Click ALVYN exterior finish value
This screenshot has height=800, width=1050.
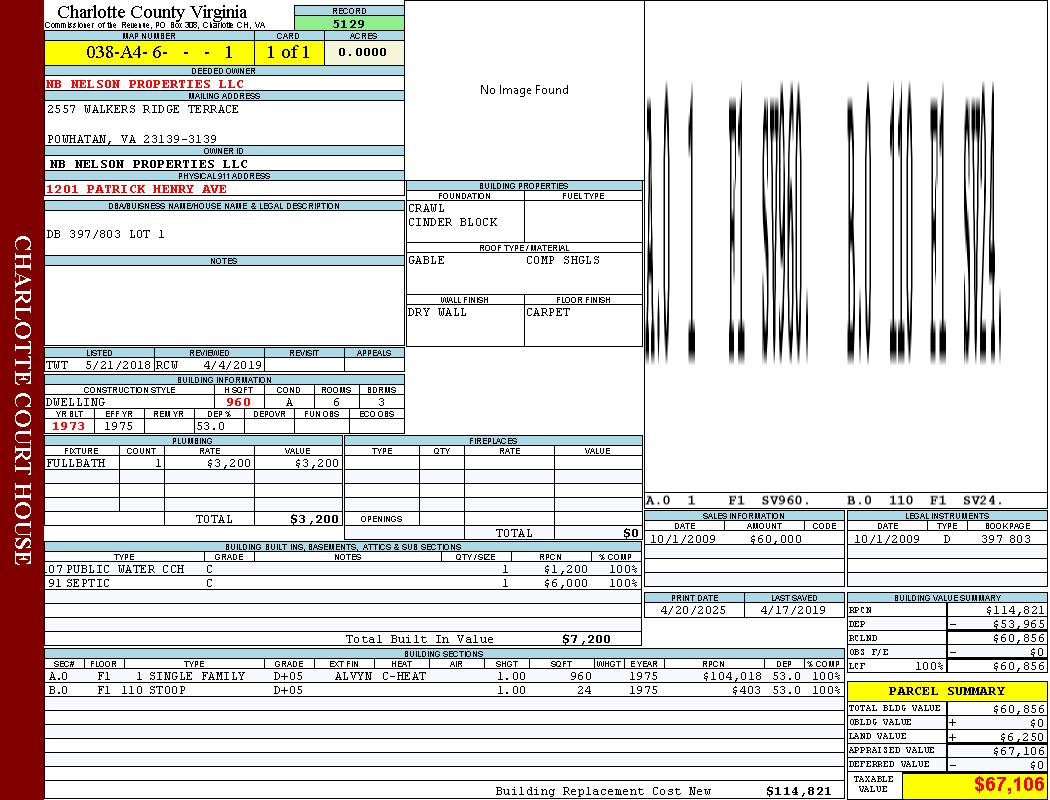coord(353,676)
